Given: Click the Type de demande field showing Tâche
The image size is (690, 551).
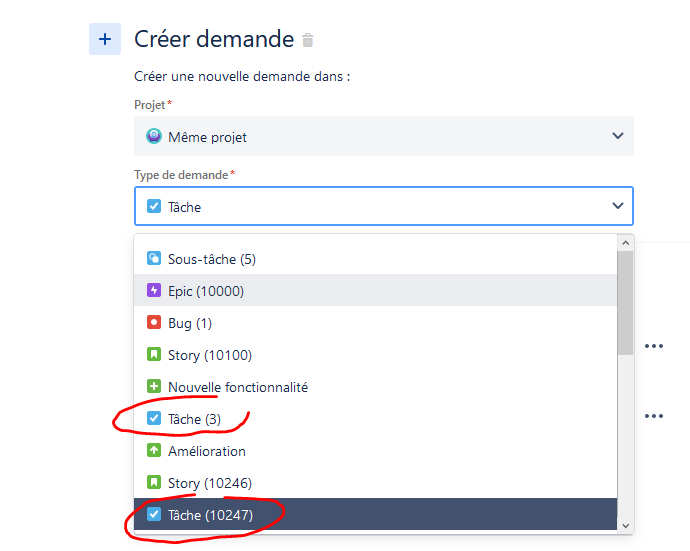Looking at the screenshot, I should click(384, 206).
